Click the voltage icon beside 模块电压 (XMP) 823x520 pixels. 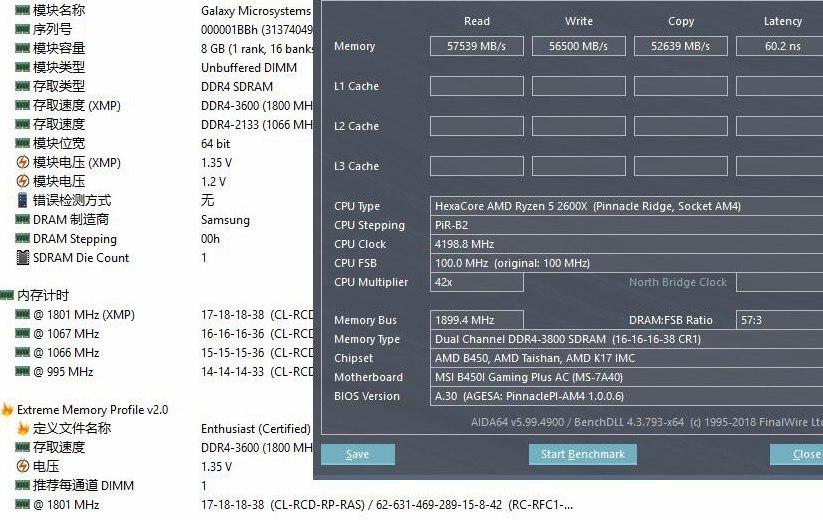pyautogui.click(x=23, y=162)
